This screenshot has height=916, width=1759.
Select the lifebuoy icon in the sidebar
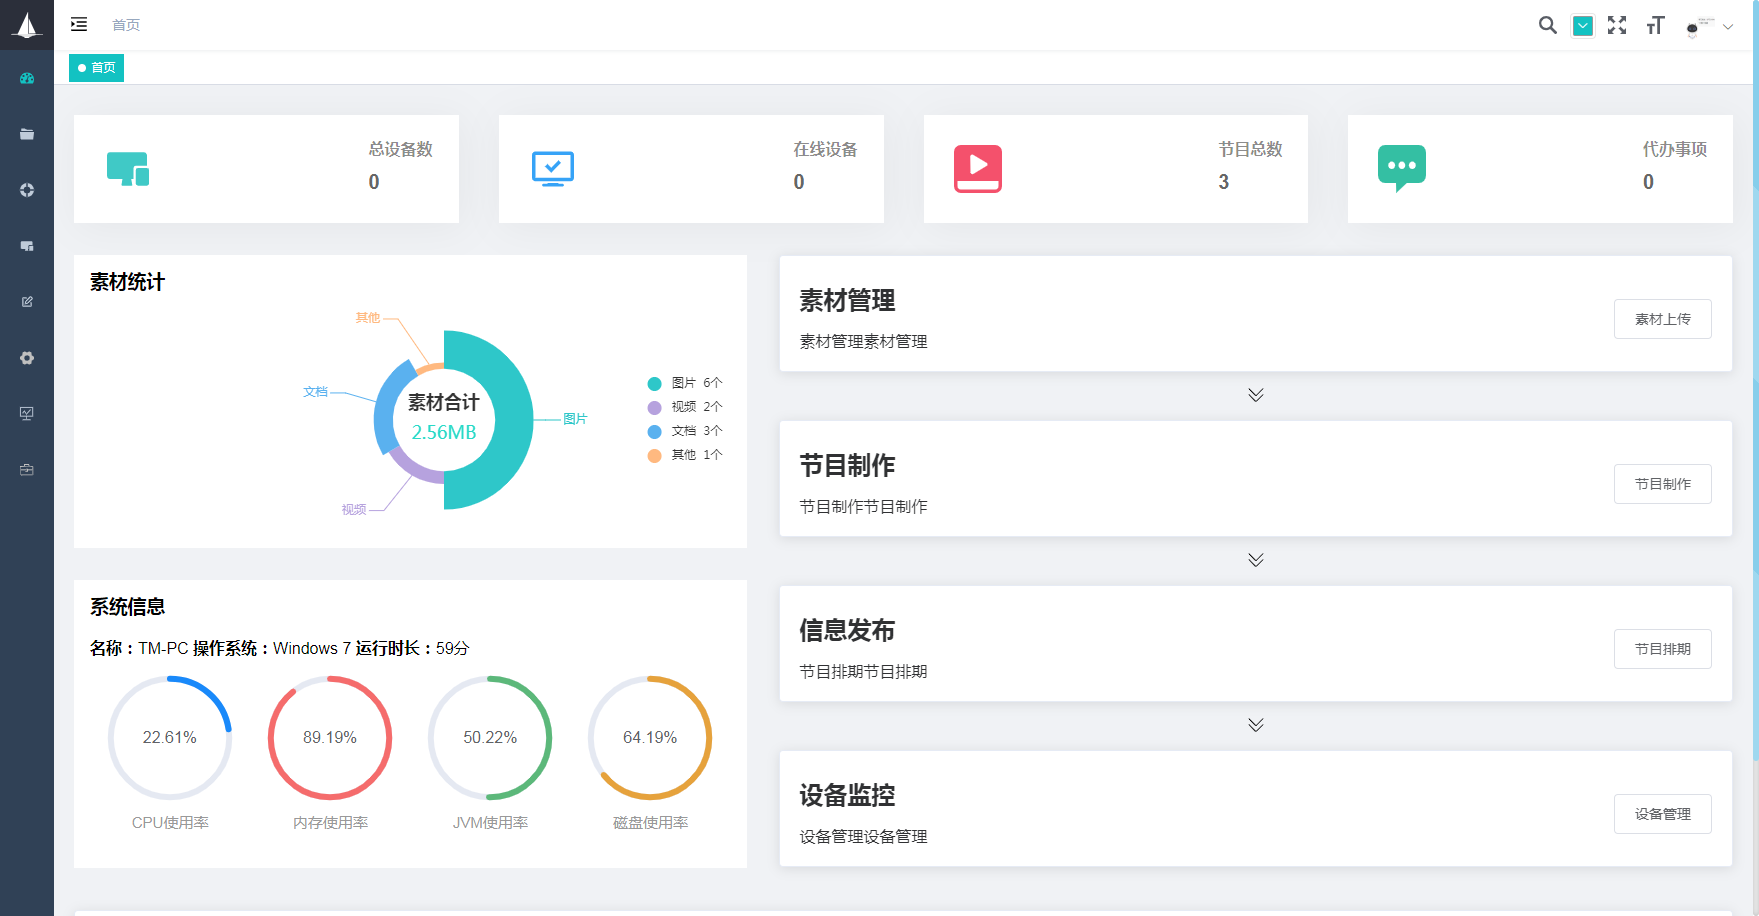coord(27,190)
